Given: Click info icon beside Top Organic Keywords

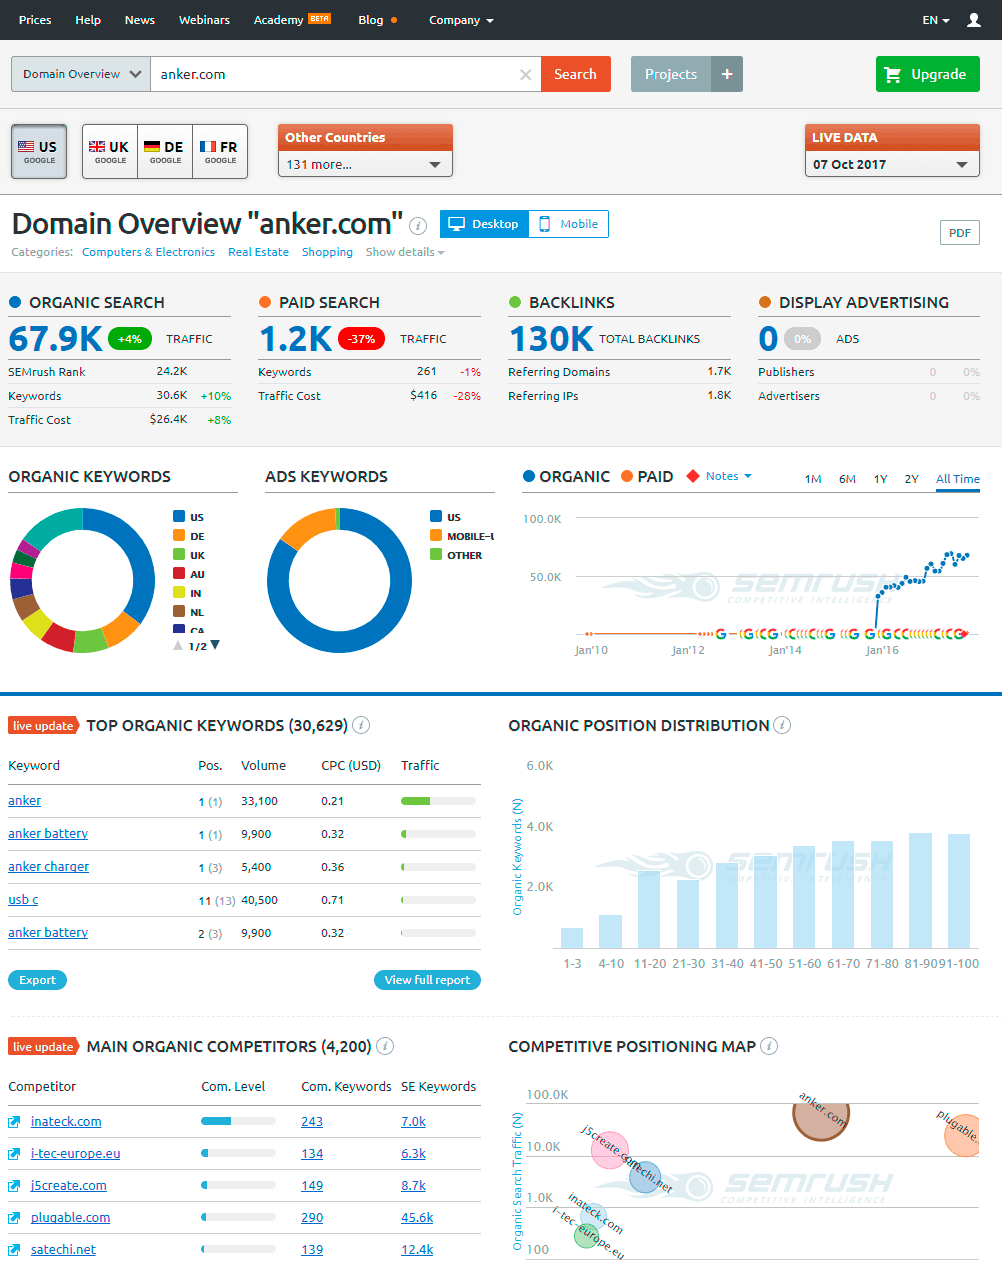Looking at the screenshot, I should click(361, 725).
